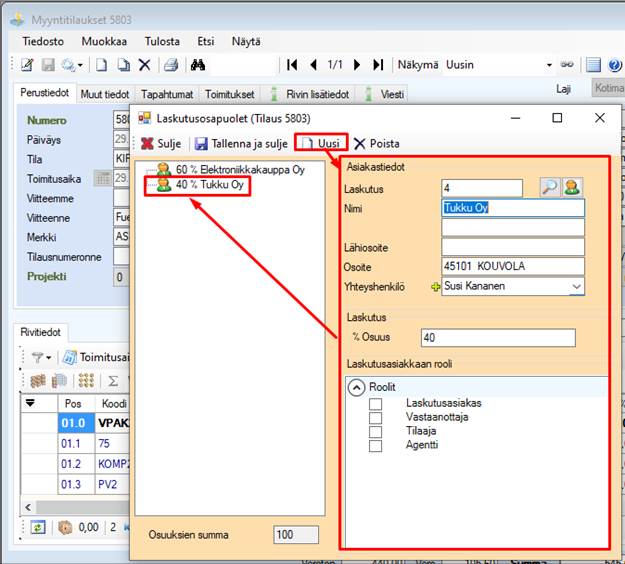Open the Tulosta menu
Screen dimensions: 625x564
click(x=162, y=41)
